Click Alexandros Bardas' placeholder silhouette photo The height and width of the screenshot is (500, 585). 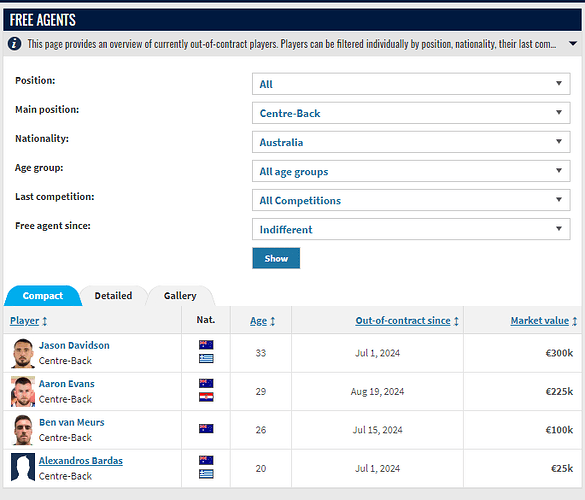click(x=23, y=468)
